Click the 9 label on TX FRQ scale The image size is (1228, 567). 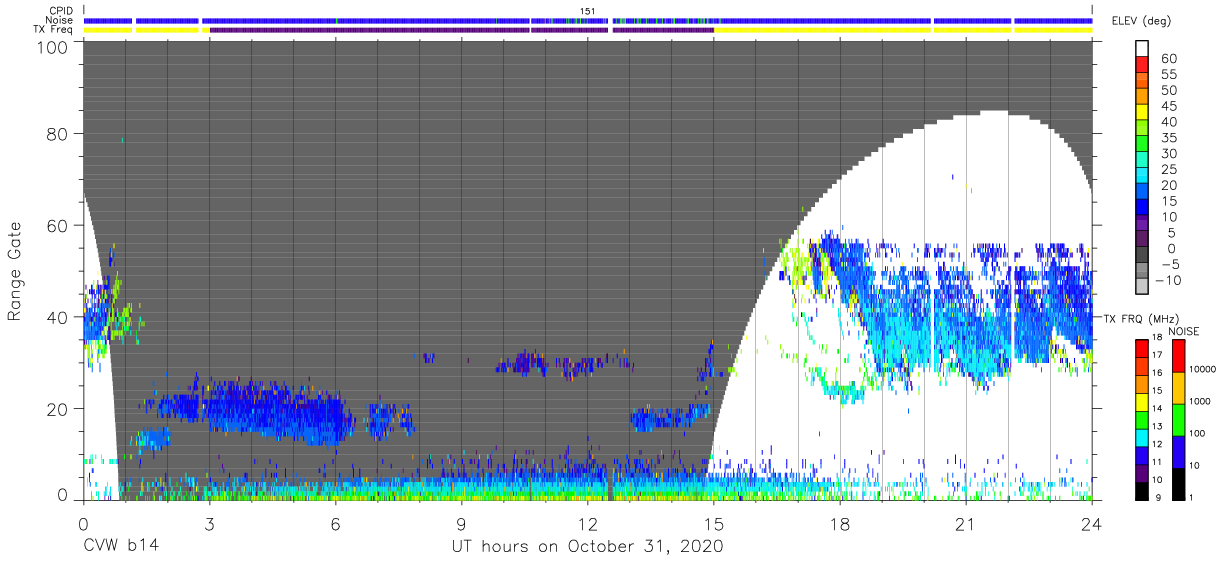[1159, 498]
